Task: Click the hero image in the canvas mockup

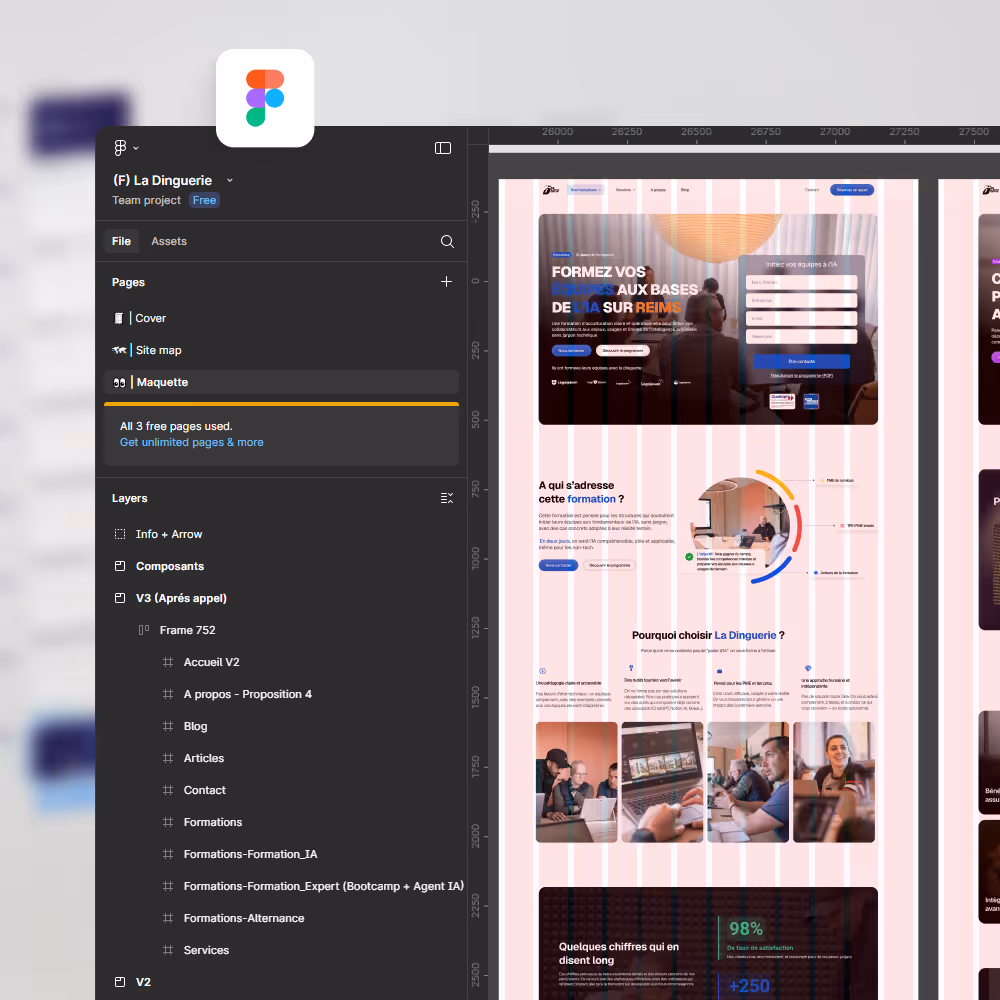Action: pos(708,319)
